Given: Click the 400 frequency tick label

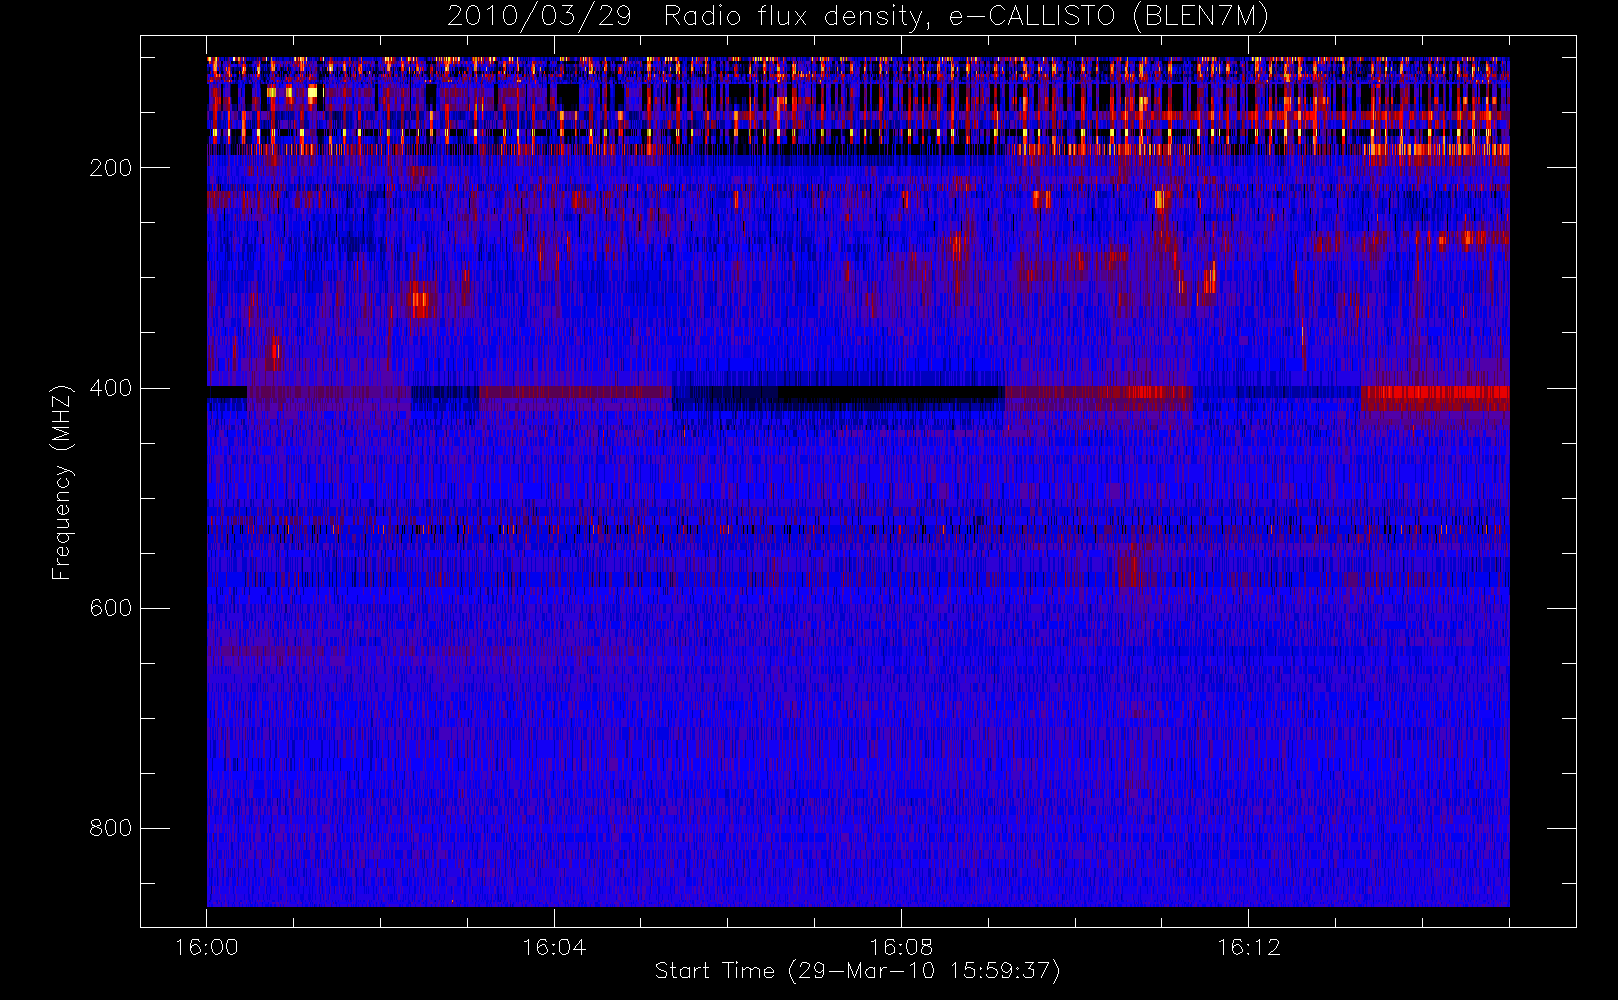Looking at the screenshot, I should 110,388.
